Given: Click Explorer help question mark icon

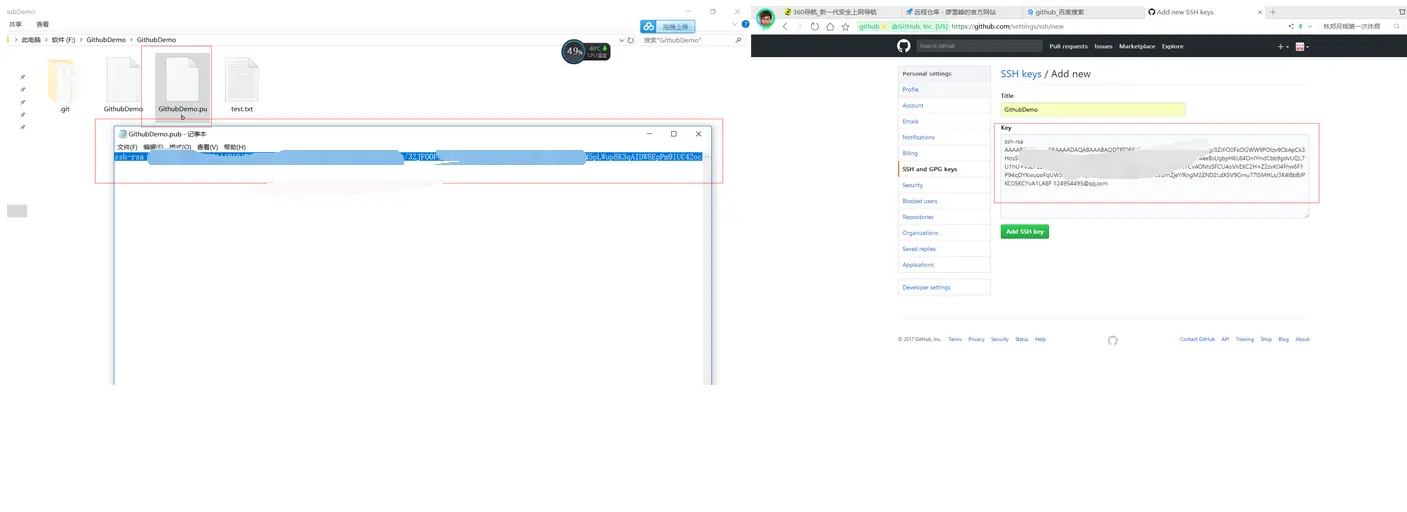Looking at the screenshot, I should 745,24.
